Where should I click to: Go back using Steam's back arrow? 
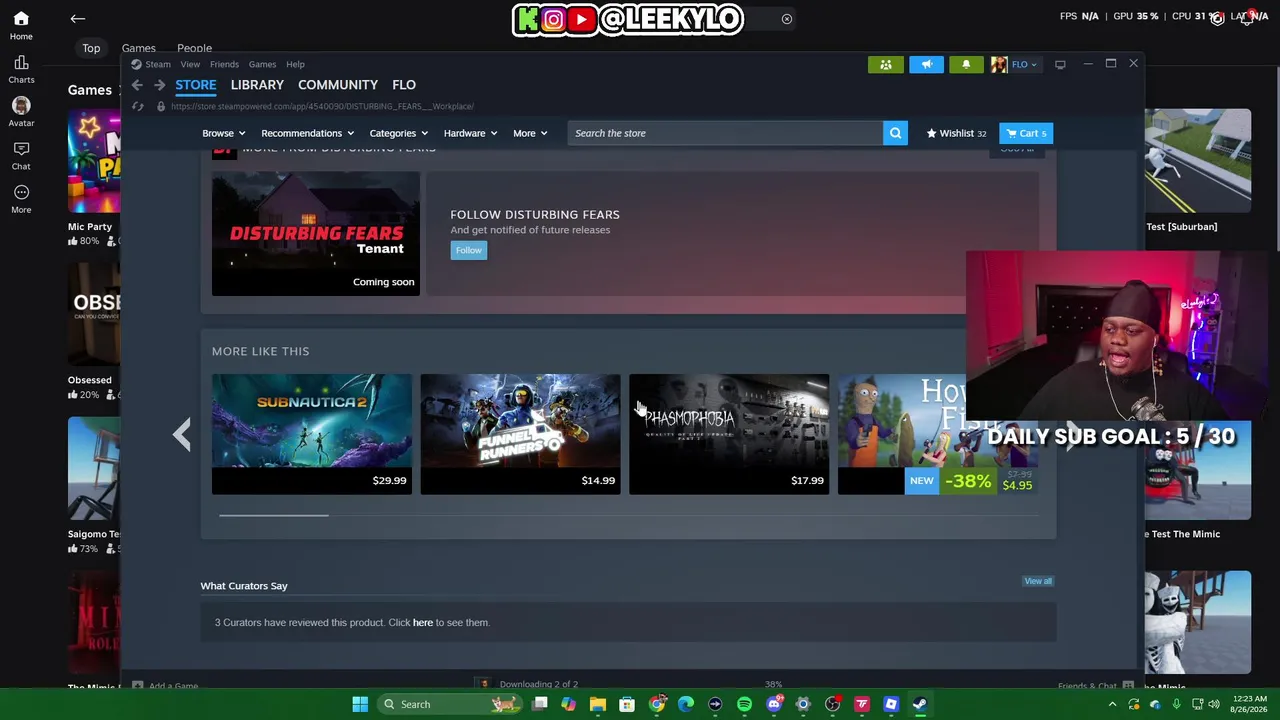137,85
